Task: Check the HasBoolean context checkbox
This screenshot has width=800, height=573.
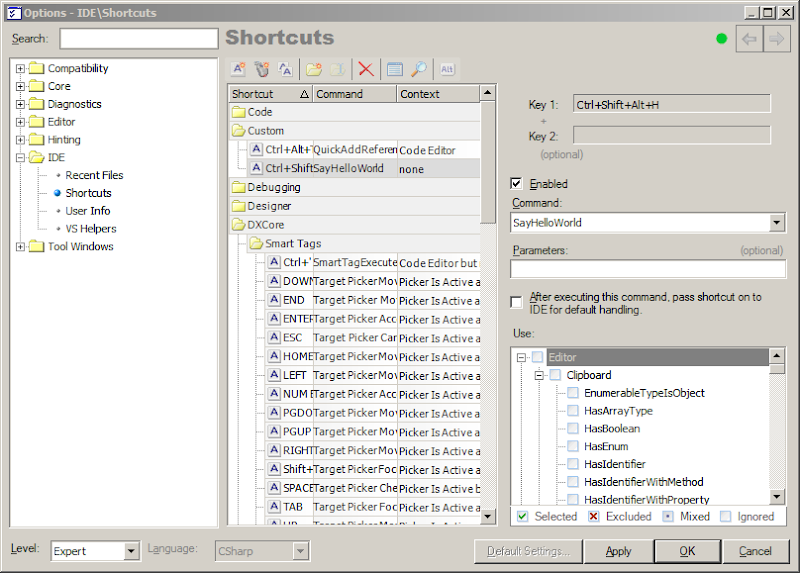Action: [x=574, y=429]
